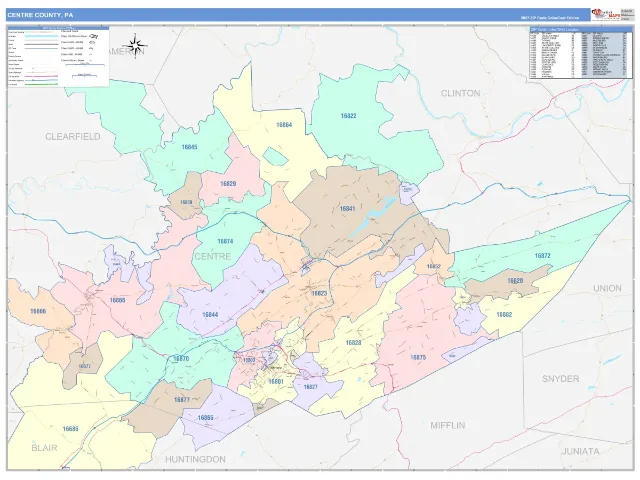
Task: Open the ZIP code index table
Action: [x=581, y=52]
